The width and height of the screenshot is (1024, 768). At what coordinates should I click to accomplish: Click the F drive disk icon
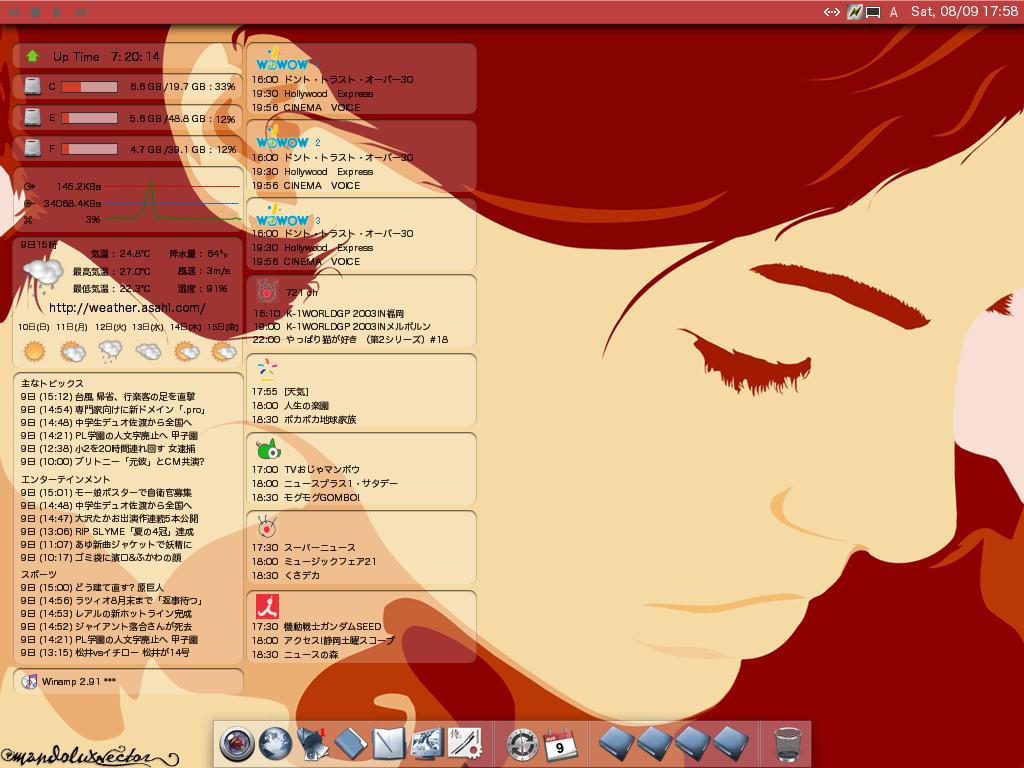[33, 149]
